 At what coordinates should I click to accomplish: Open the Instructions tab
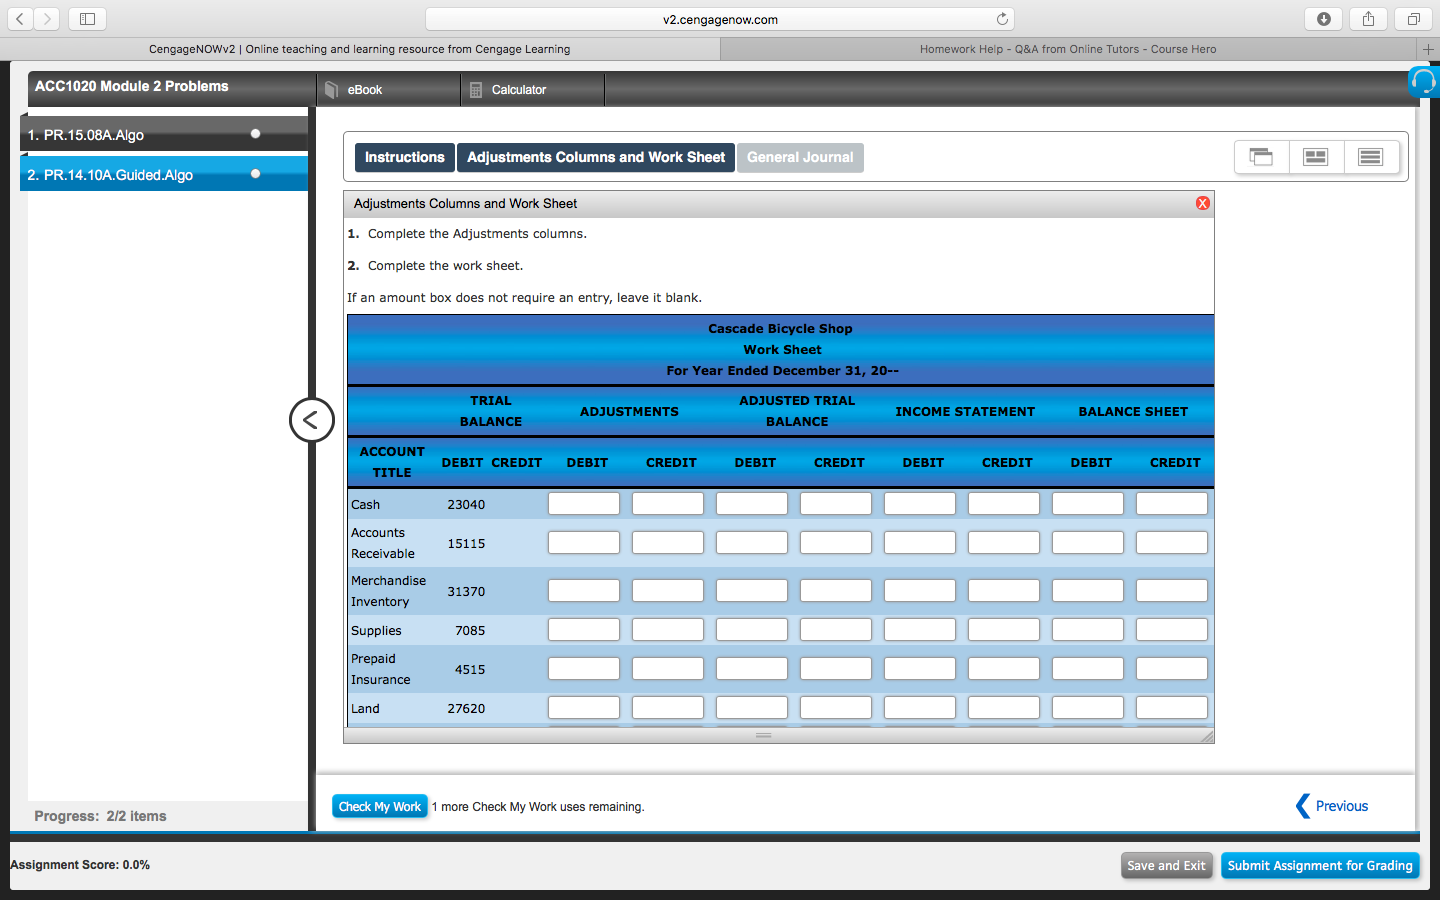(404, 158)
